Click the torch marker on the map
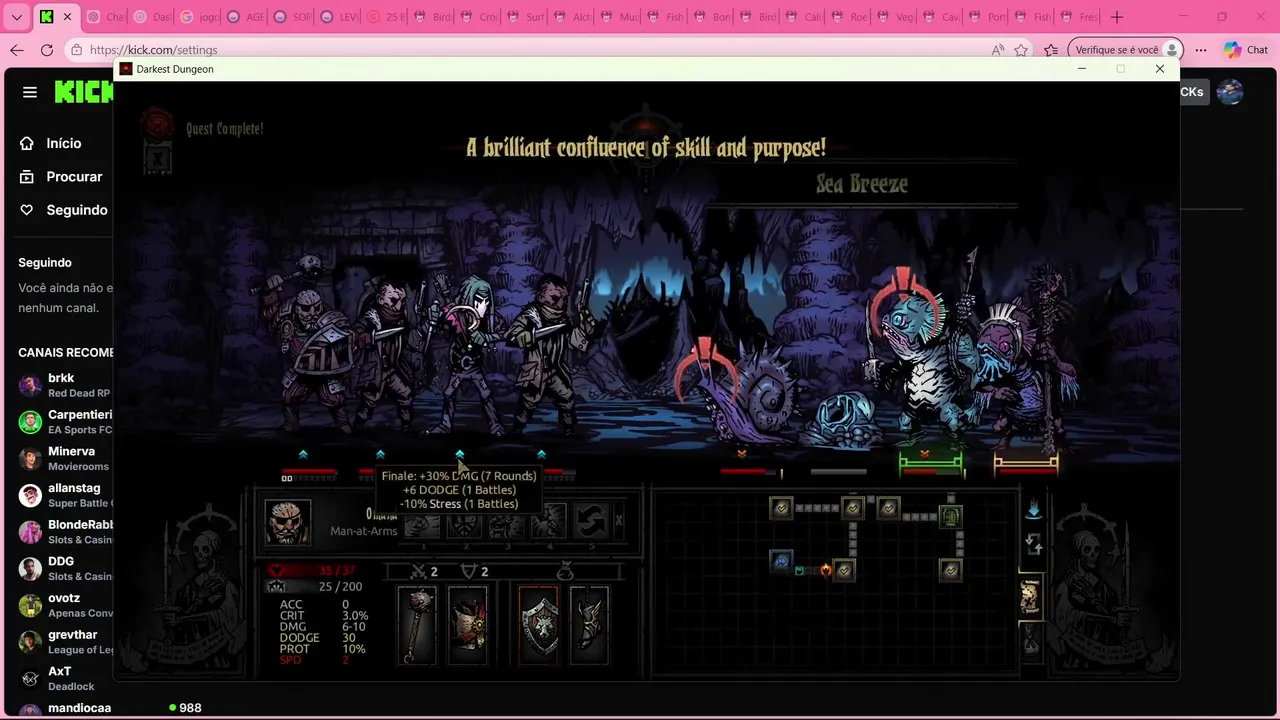This screenshot has width=1280, height=720. [x=826, y=570]
